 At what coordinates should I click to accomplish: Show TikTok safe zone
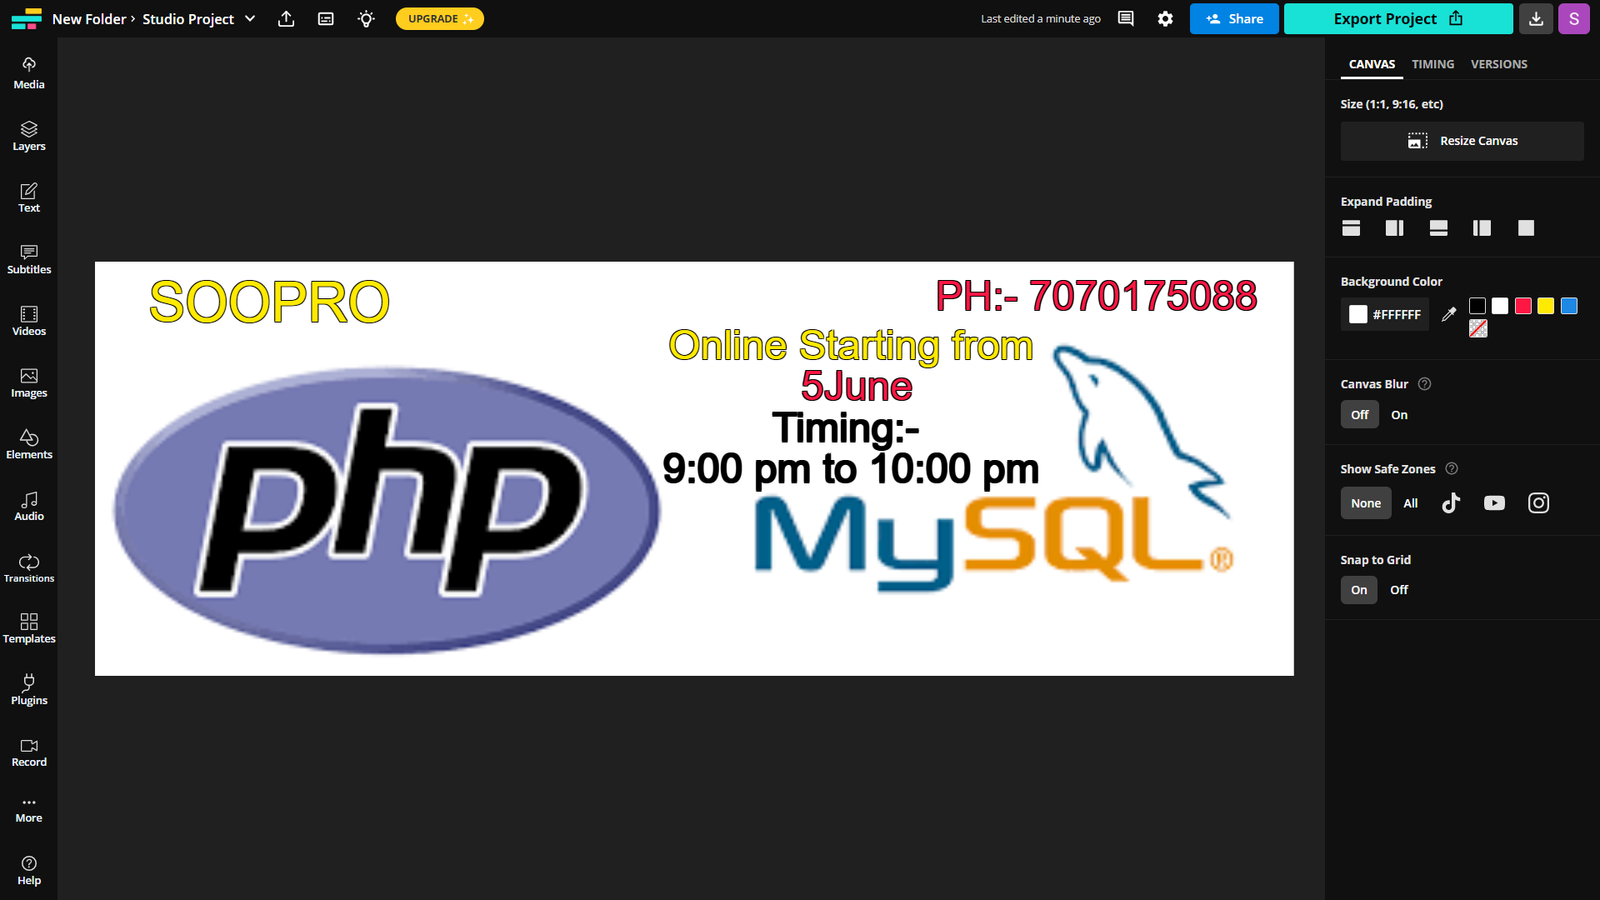pos(1451,503)
